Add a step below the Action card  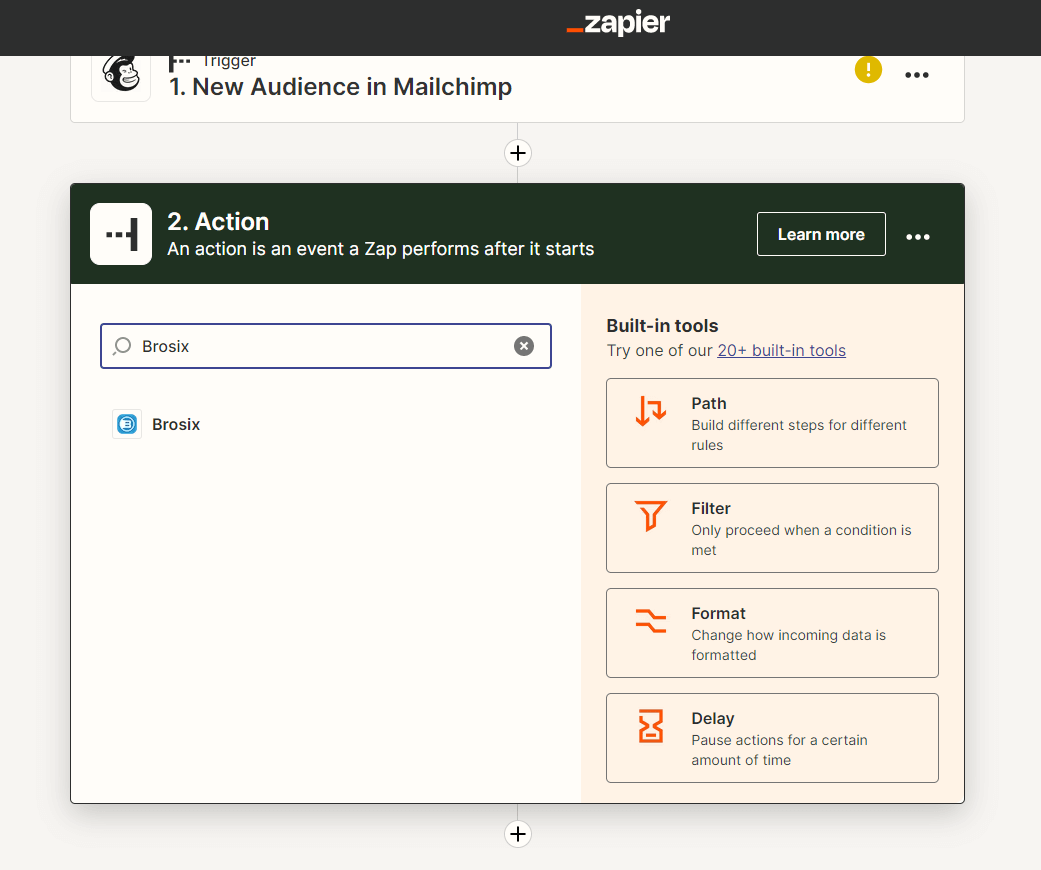click(518, 834)
